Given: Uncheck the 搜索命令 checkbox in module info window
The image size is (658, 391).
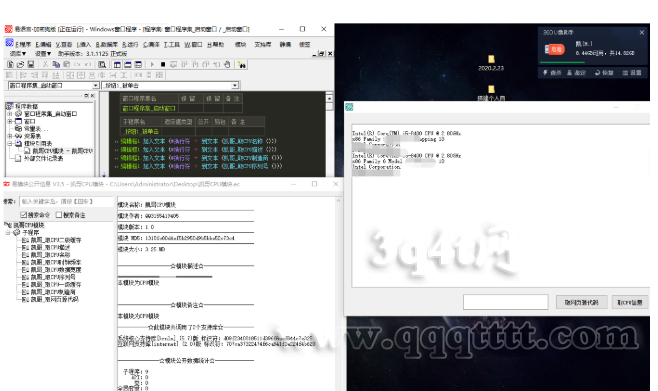Looking at the screenshot, I should [24, 215].
